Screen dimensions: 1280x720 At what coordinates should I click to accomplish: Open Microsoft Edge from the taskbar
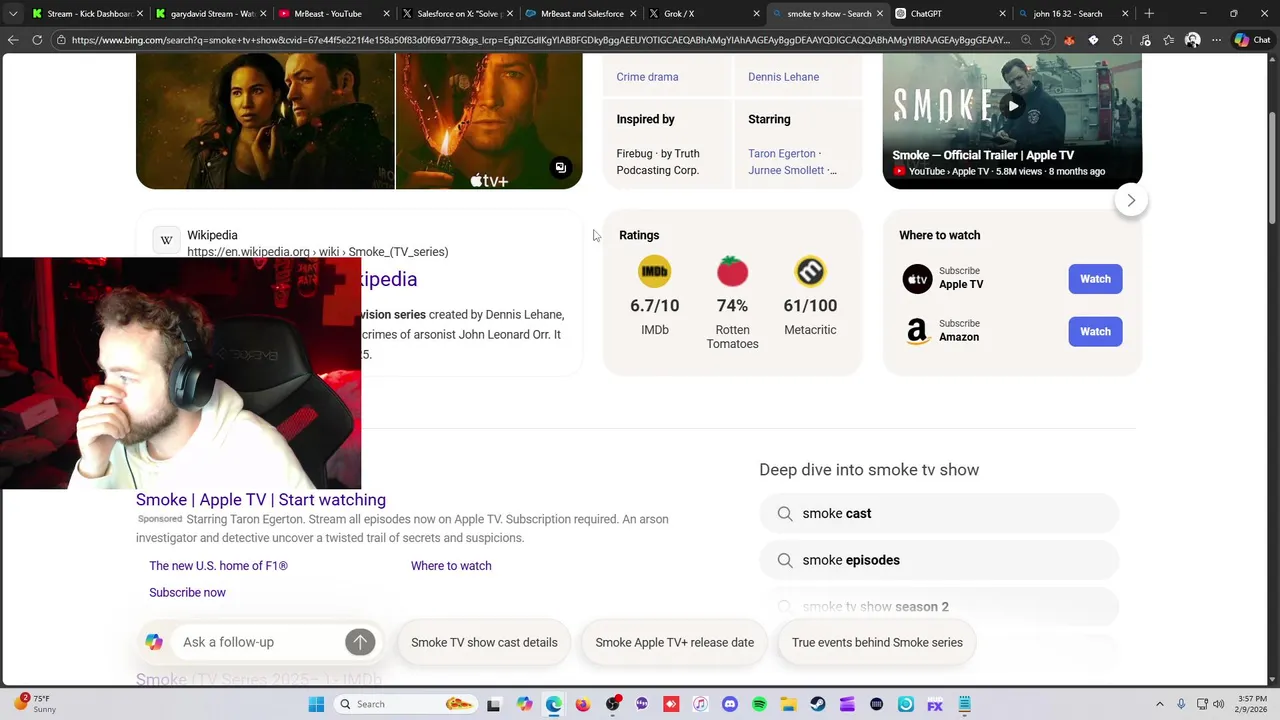coord(554,704)
